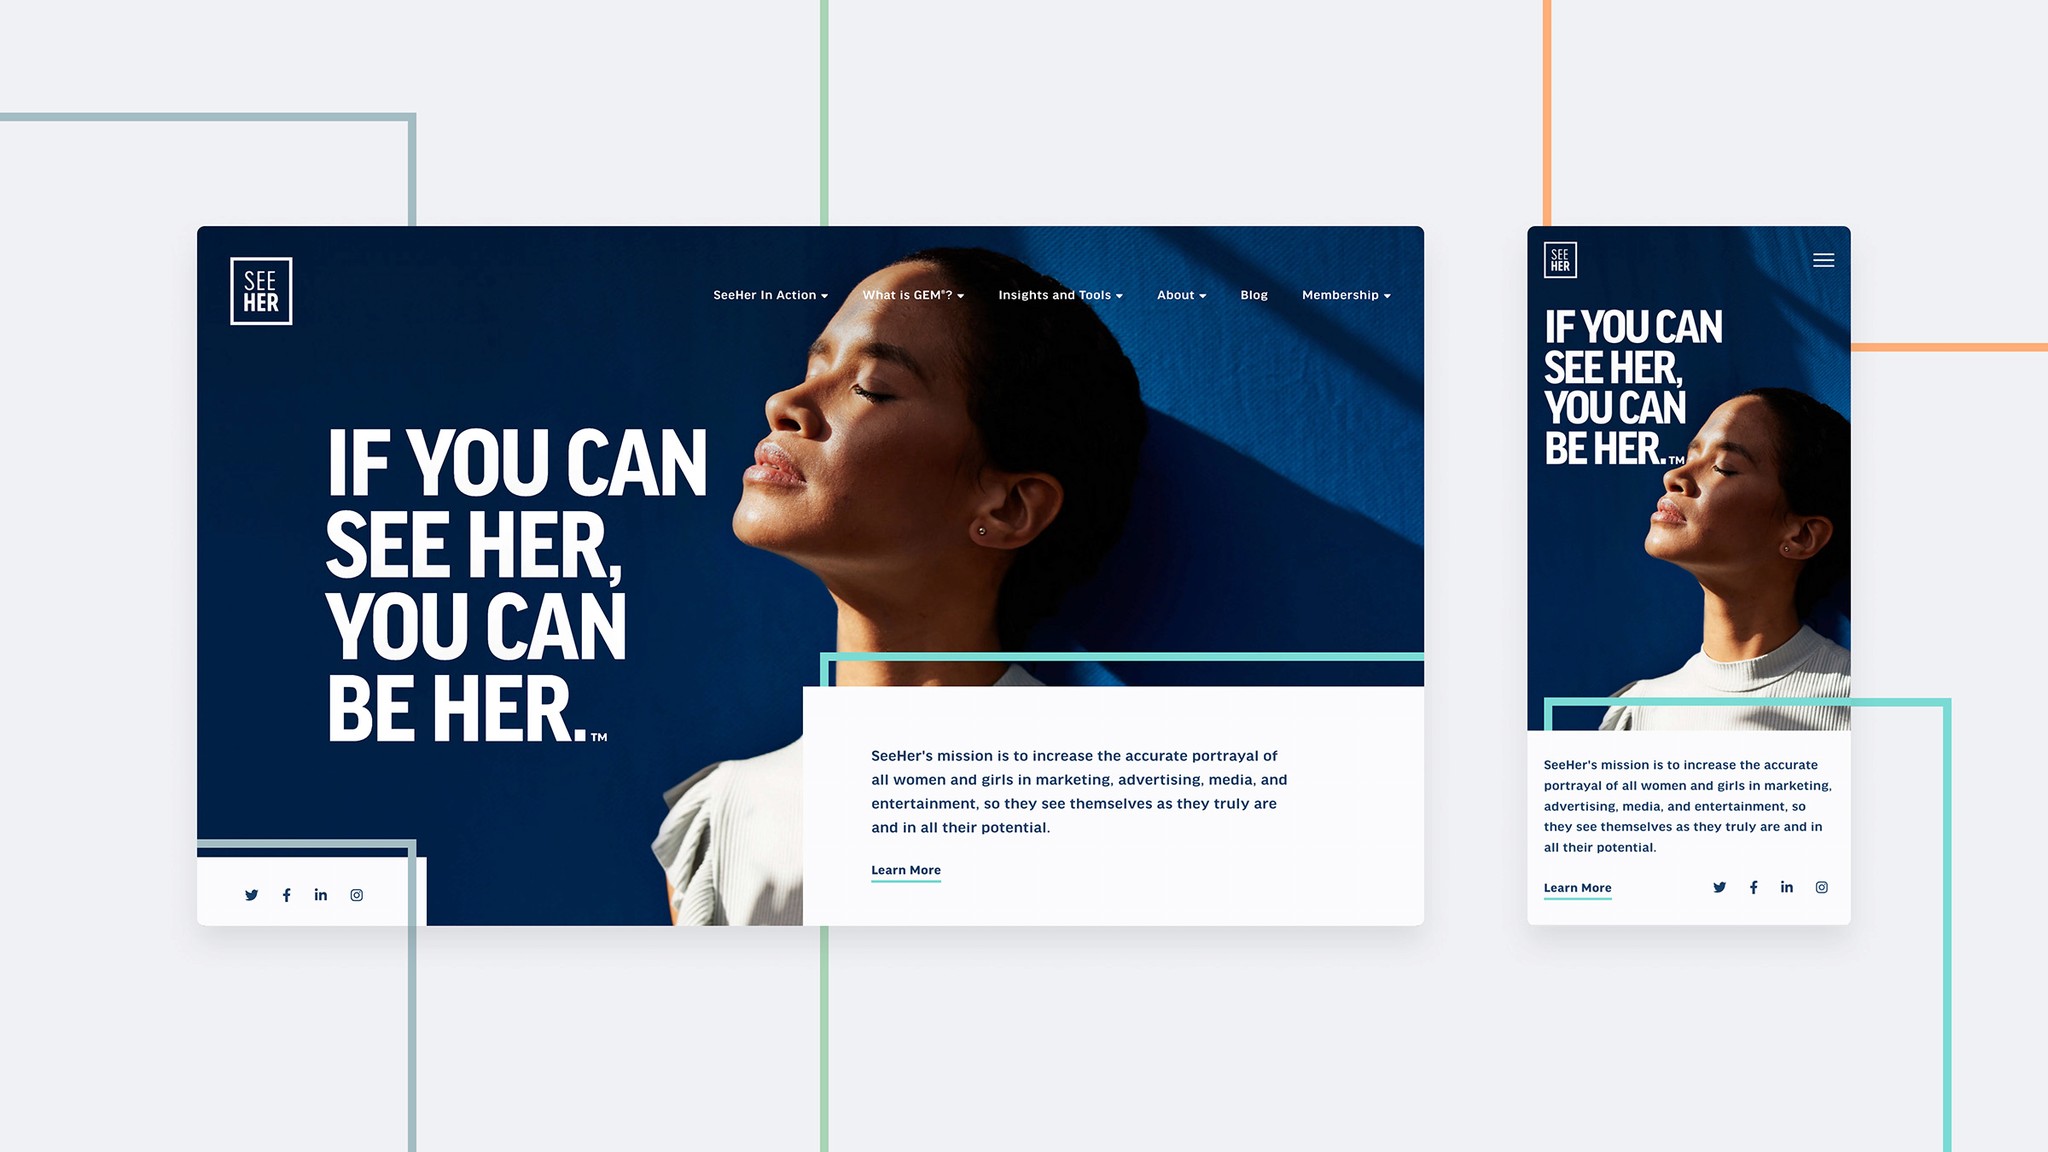This screenshot has height=1152, width=2048.
Task: Click the Facebook icon on mobile view
Action: point(1755,886)
